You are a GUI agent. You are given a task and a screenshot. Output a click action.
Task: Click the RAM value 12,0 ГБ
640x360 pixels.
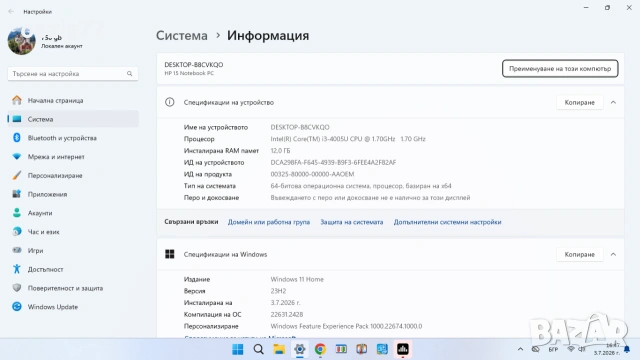click(280, 151)
